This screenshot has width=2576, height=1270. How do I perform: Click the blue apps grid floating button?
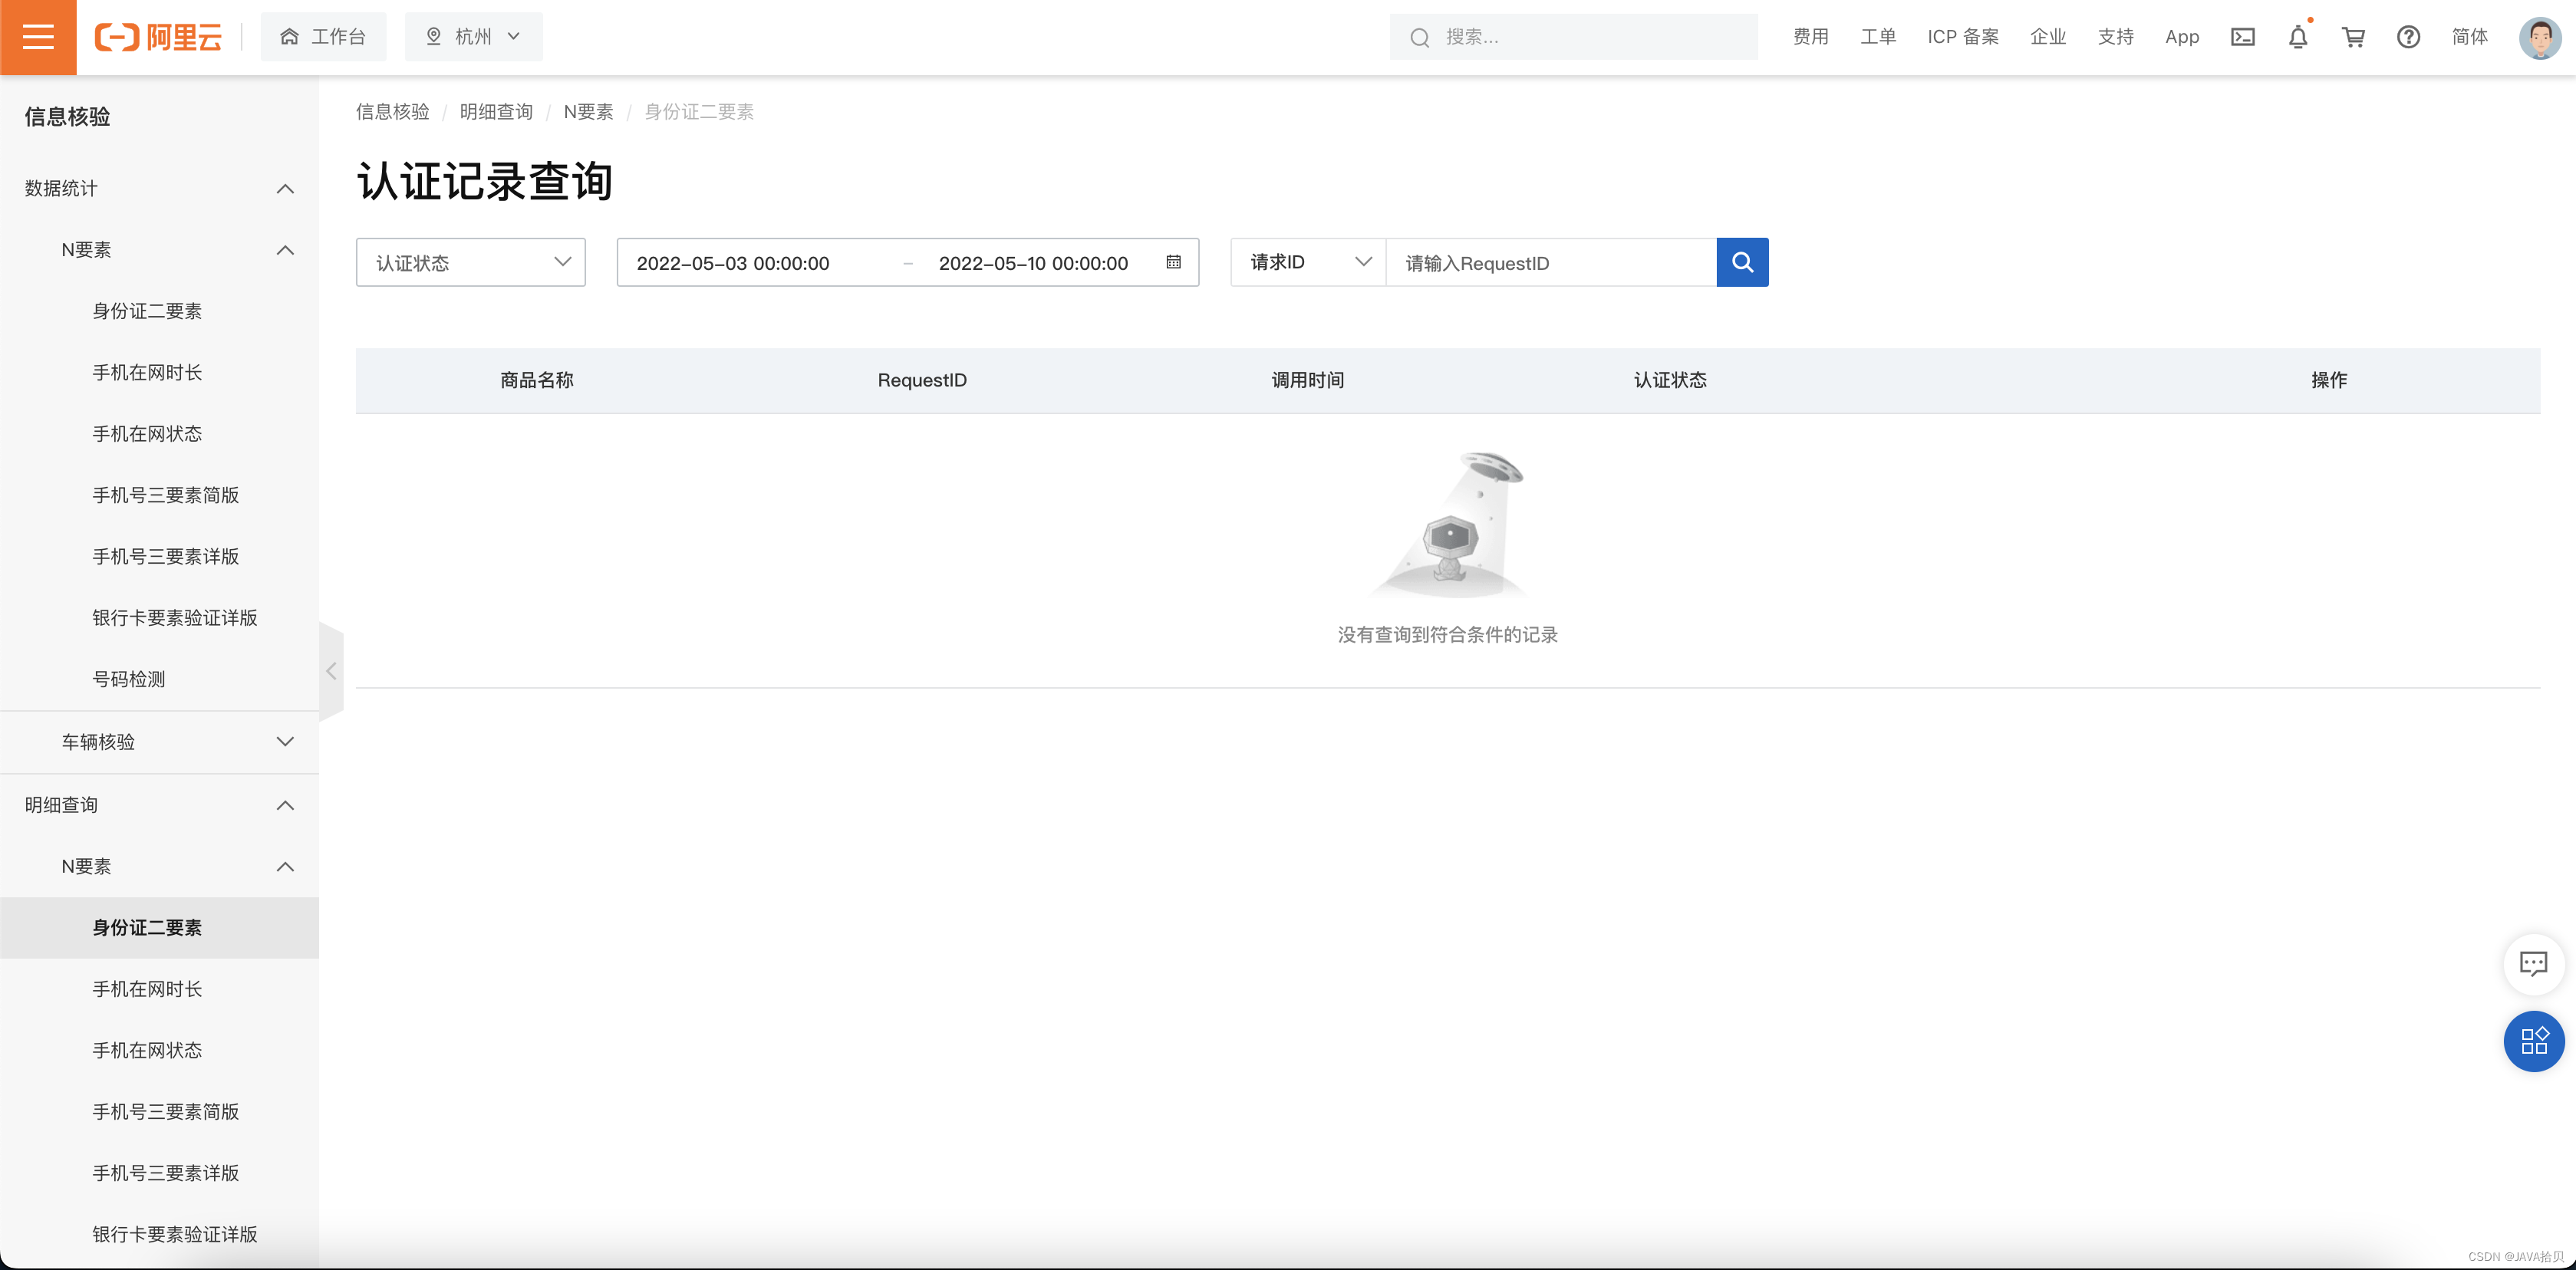coord(2533,1041)
